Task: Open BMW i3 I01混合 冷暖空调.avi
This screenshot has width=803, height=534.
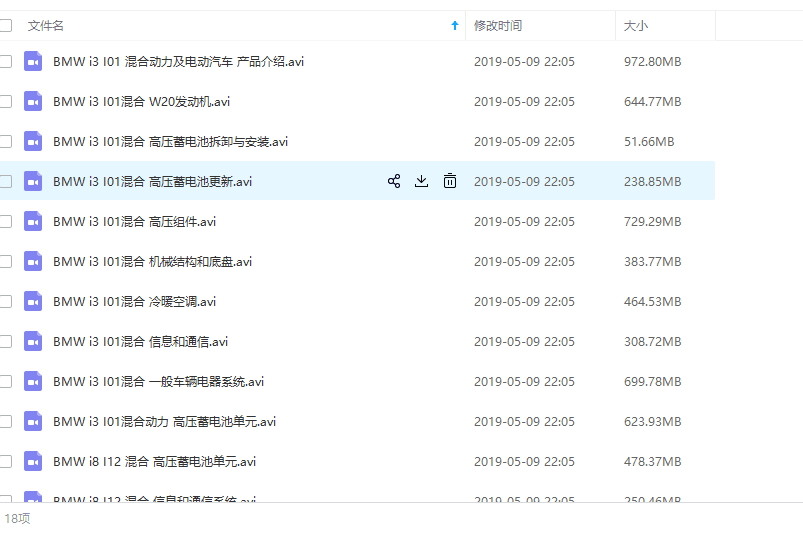Action: (134, 301)
